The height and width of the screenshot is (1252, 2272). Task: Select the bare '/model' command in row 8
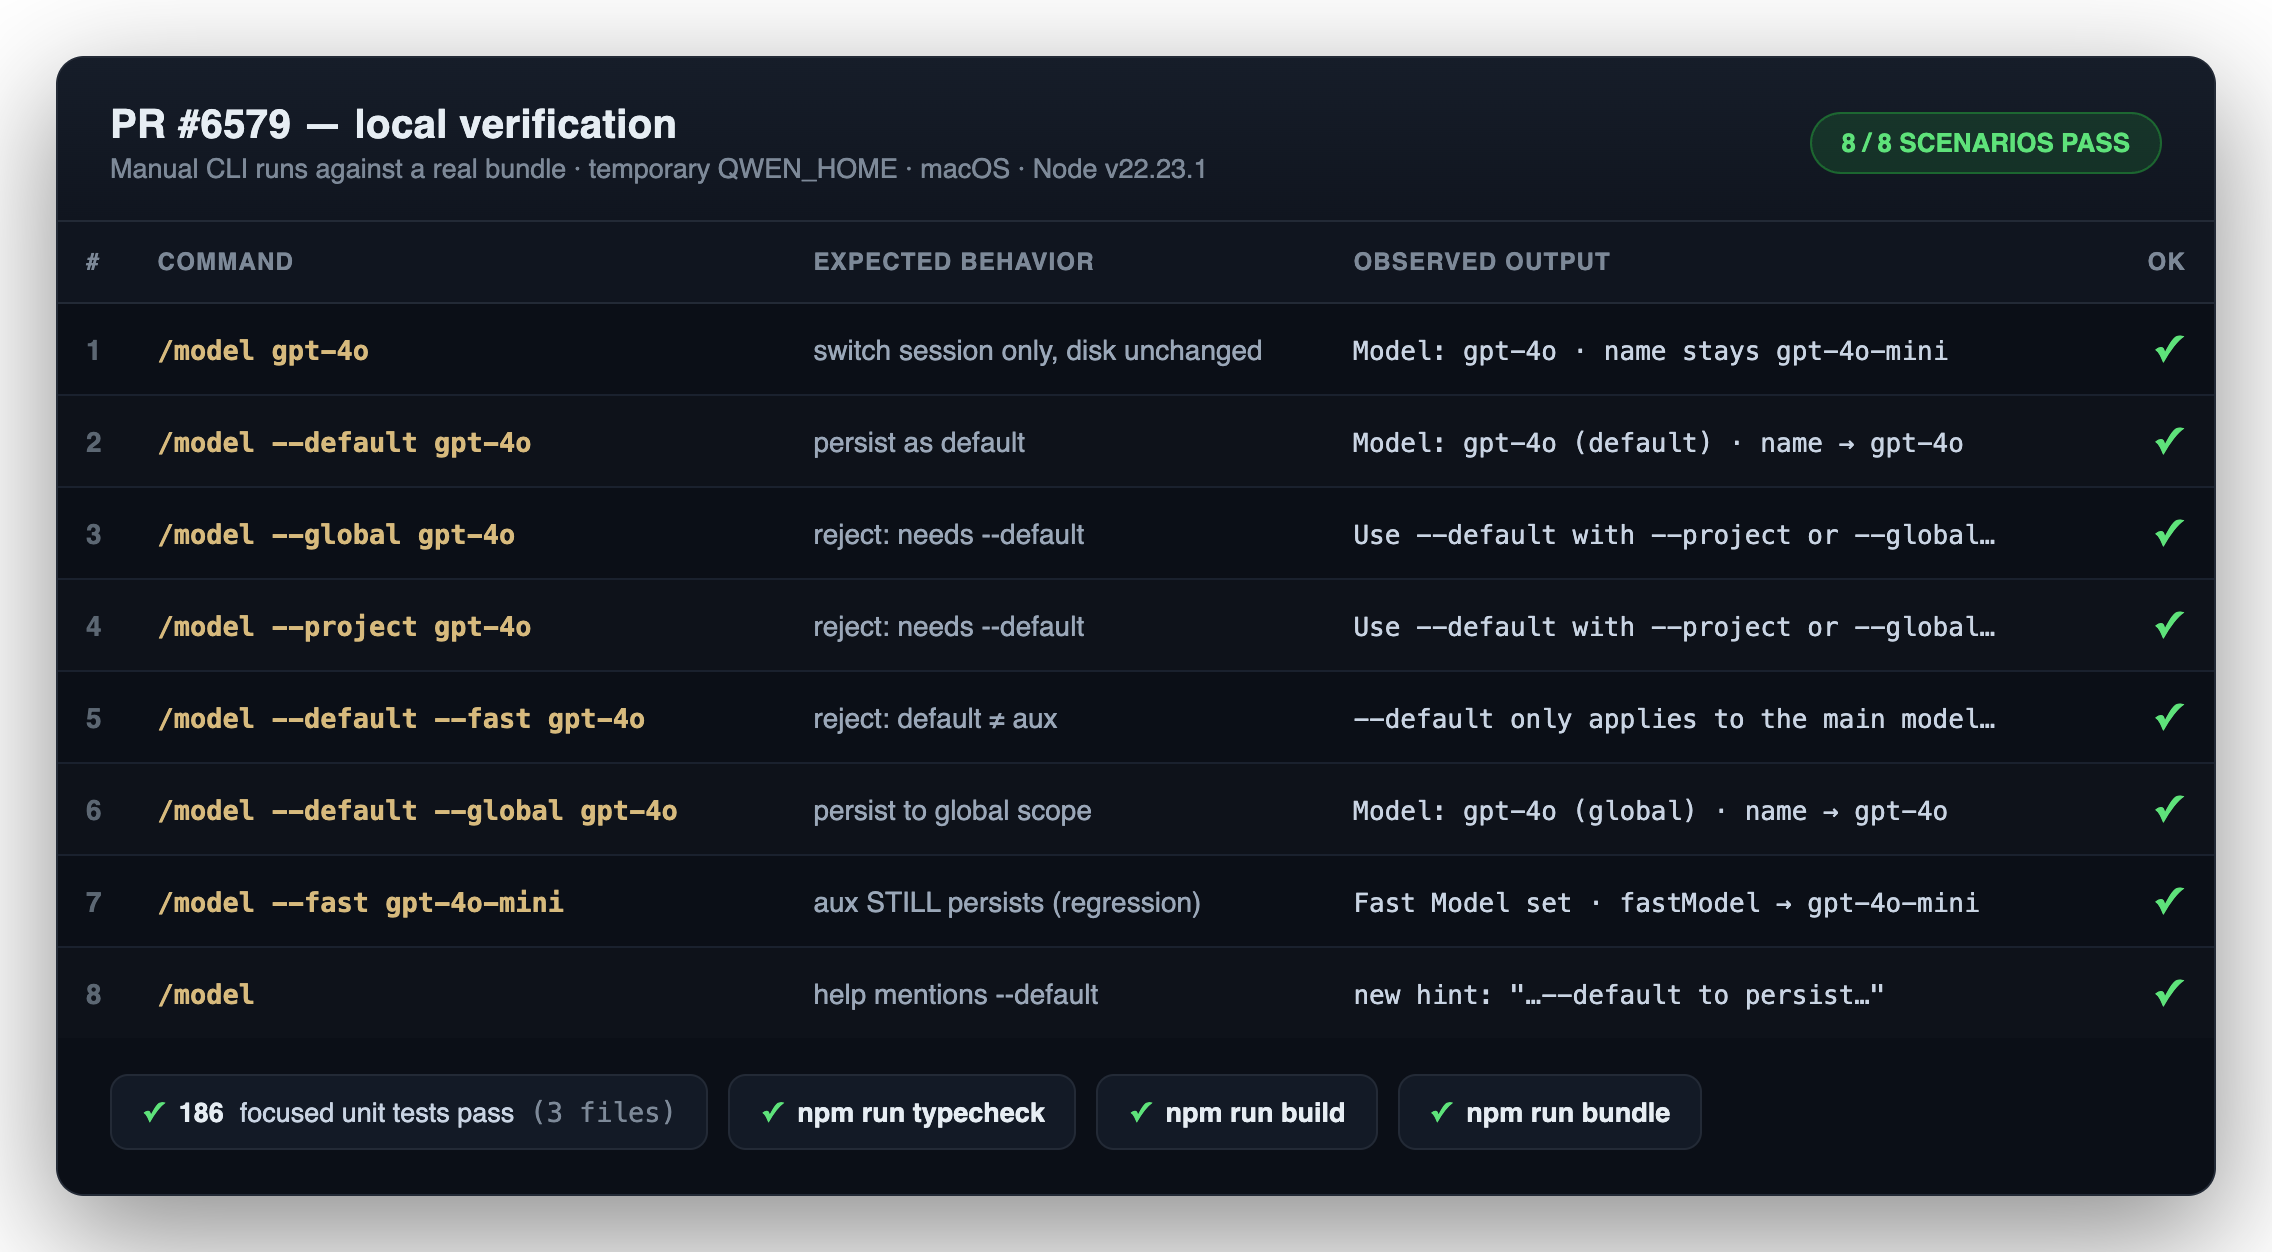206,994
